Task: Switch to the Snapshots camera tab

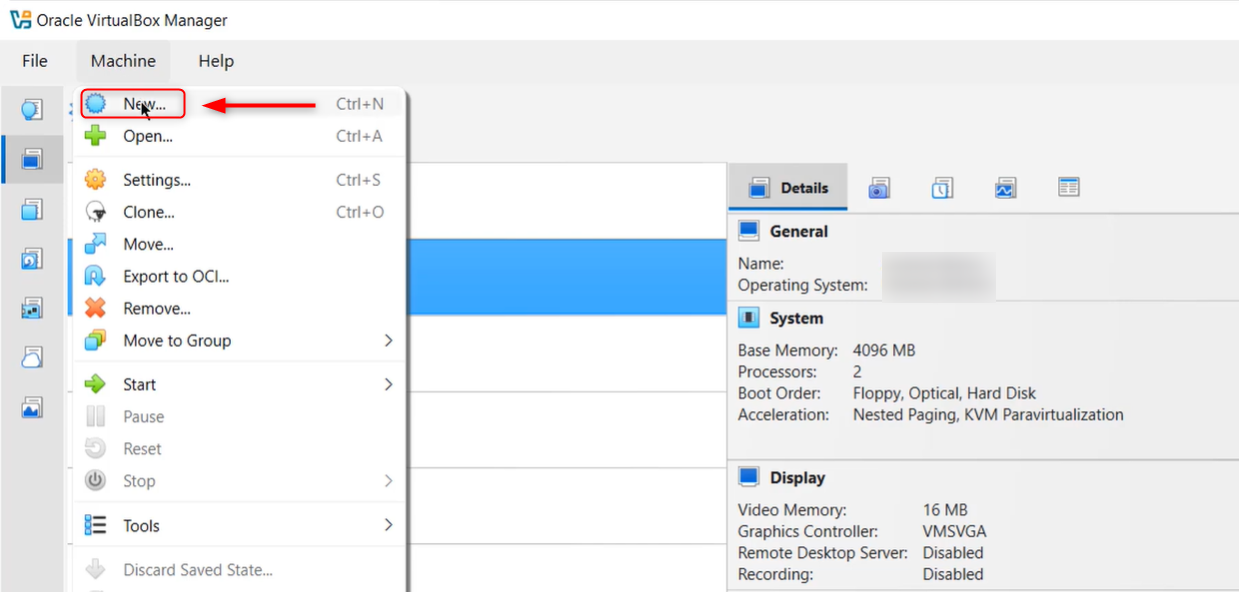Action: tap(879, 188)
